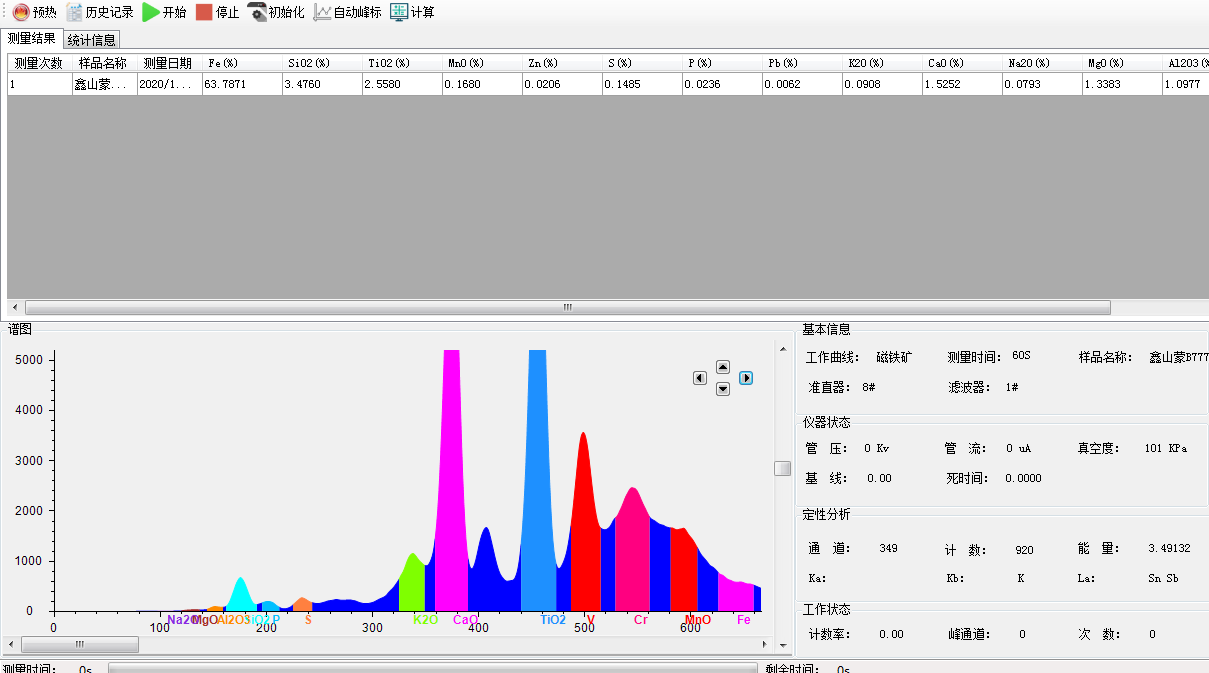
Task: Select measurement row 1 in results table
Action: coord(38,85)
